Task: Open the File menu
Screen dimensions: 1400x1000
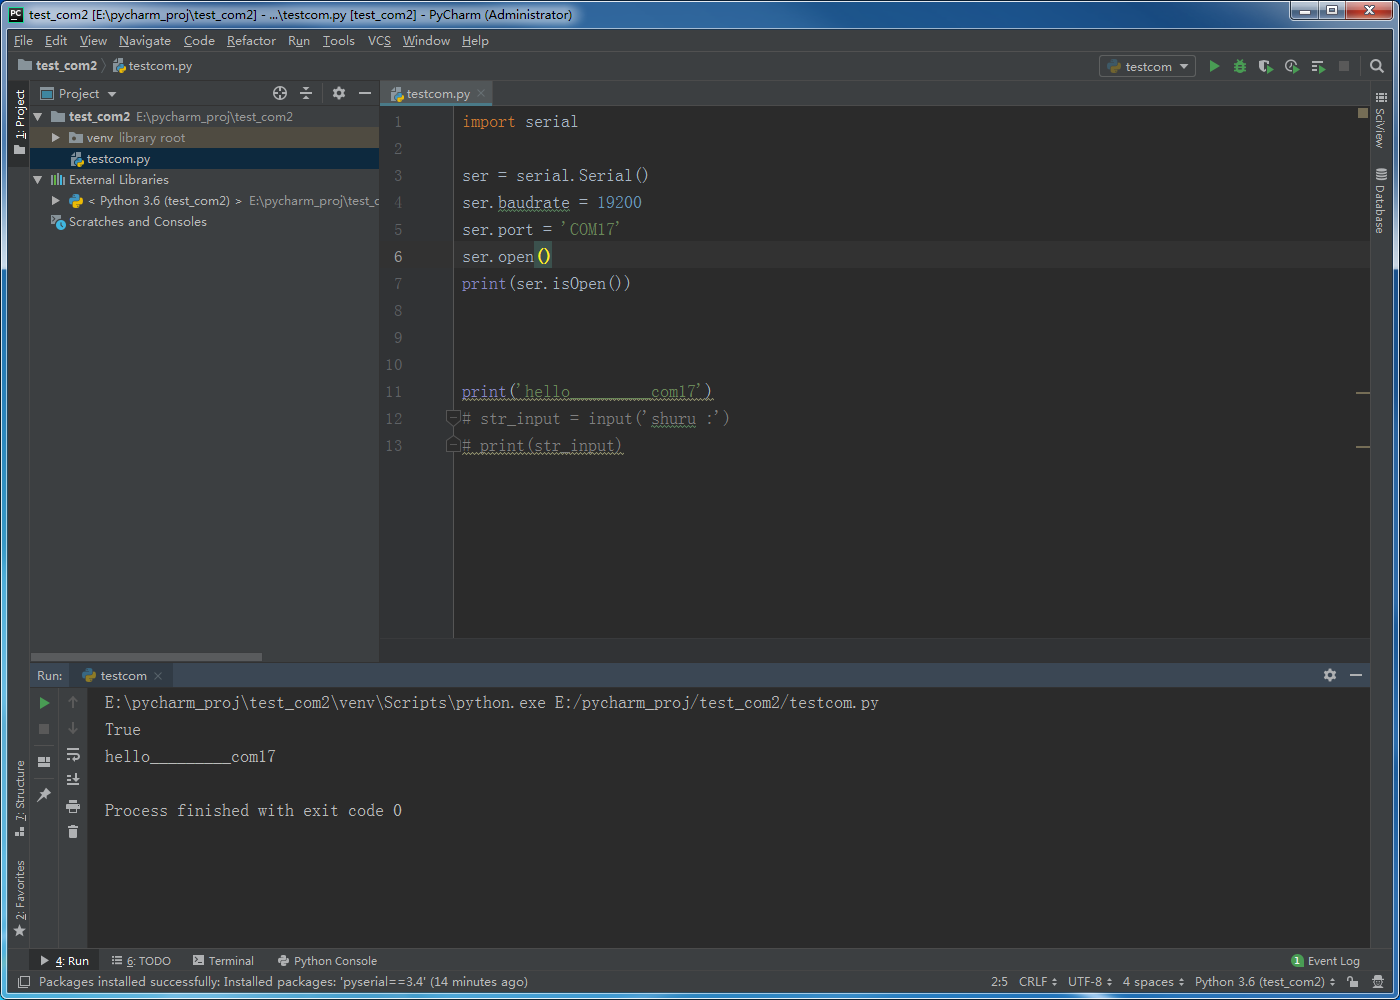Action: coord(23,41)
